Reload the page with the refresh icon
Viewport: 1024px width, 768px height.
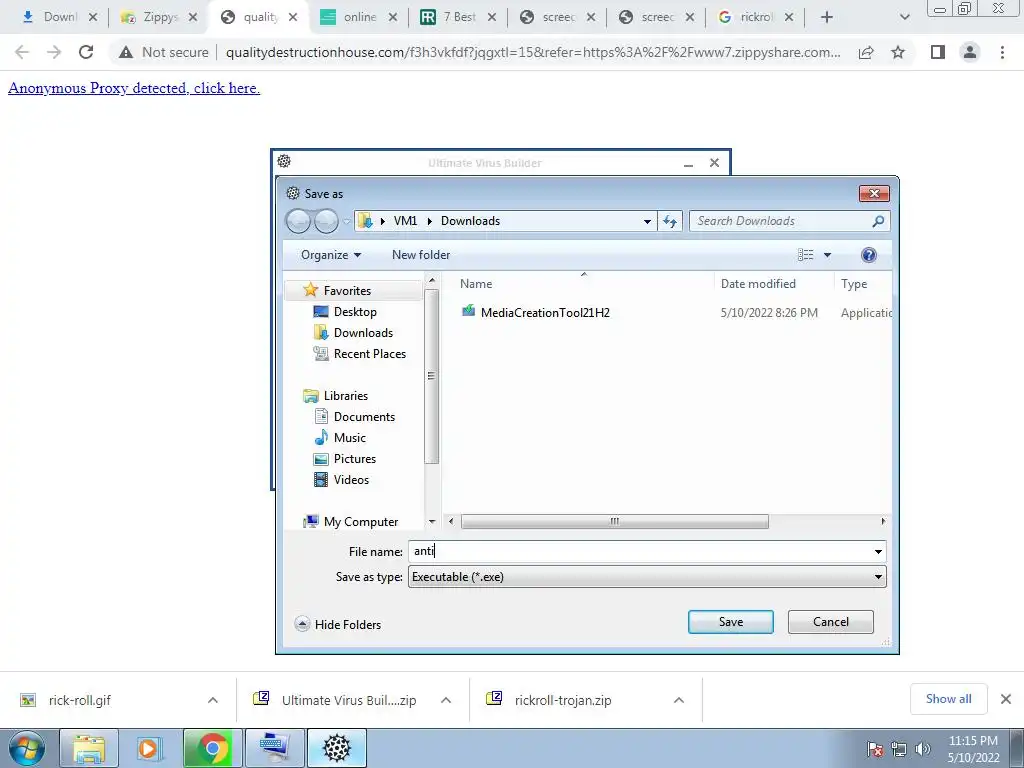[86, 52]
